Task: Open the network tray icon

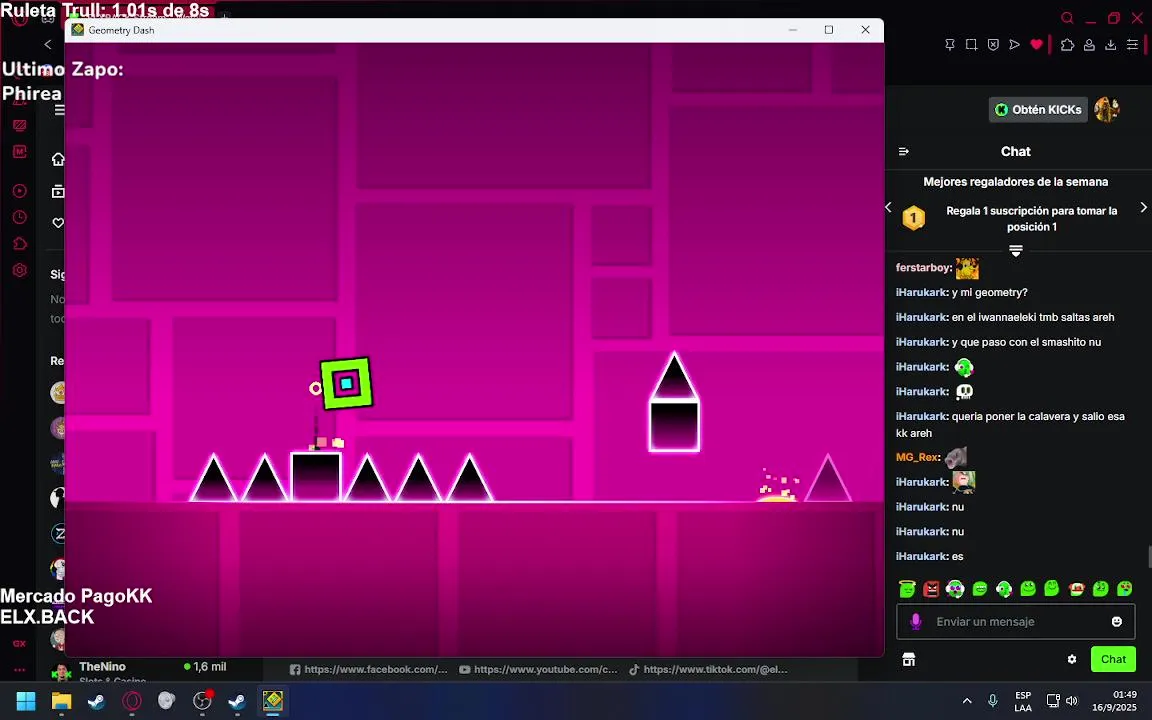Action: click(x=1053, y=701)
